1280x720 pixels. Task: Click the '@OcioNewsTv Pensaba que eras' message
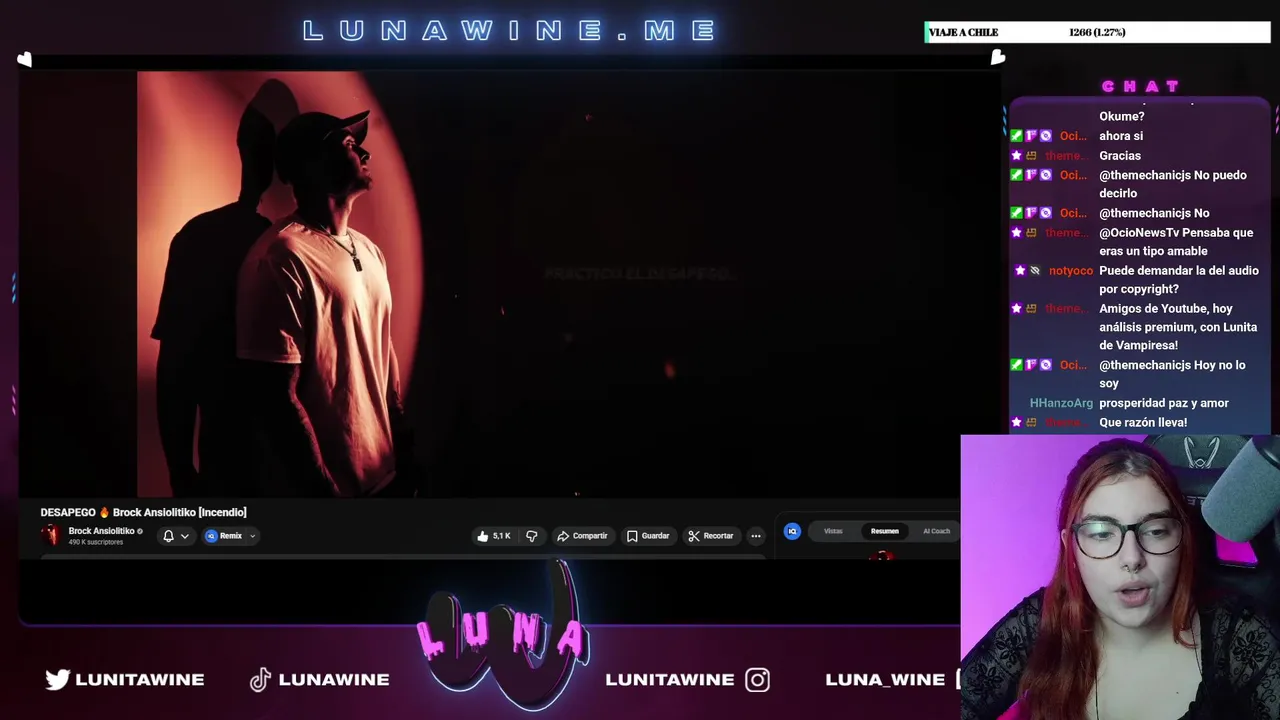pyautogui.click(x=1176, y=242)
